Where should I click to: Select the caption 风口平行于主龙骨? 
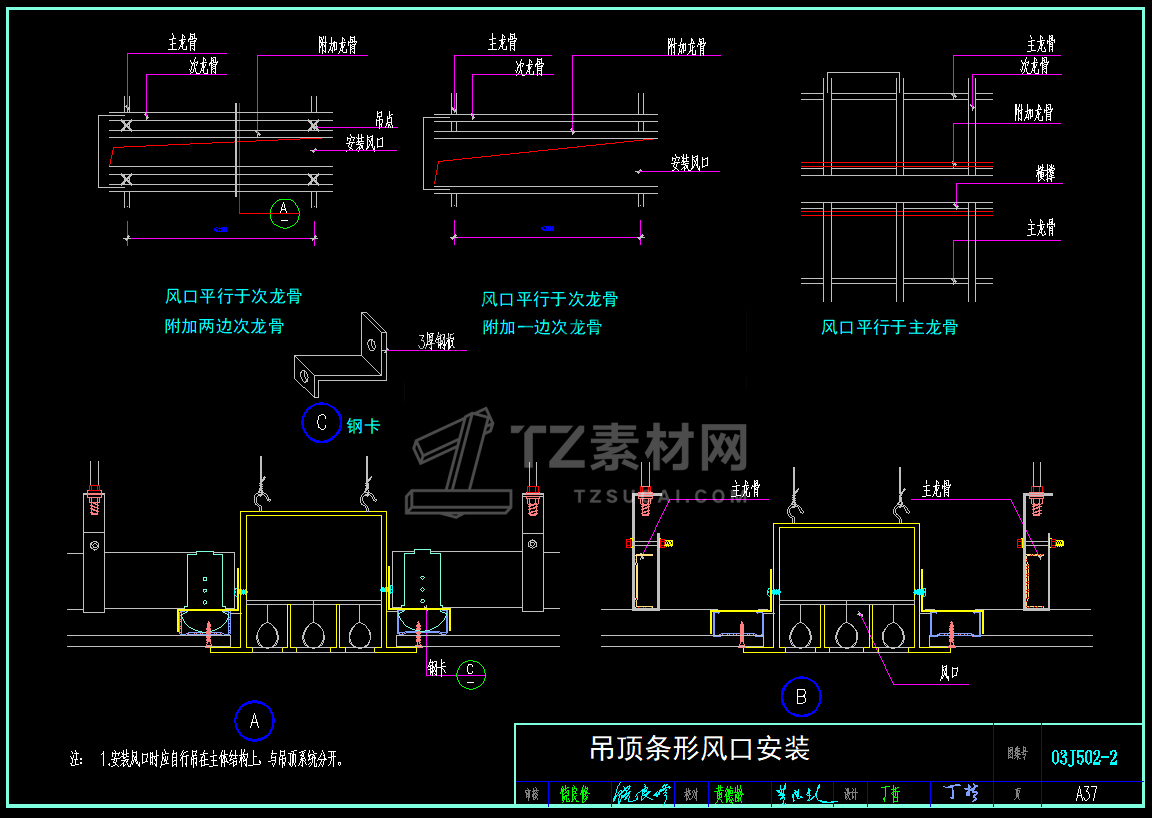pyautogui.click(x=889, y=328)
